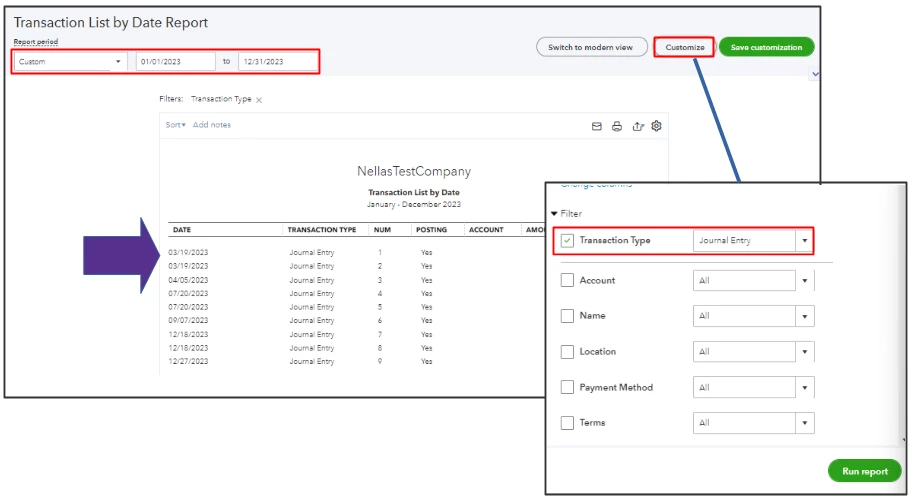The width and height of the screenshot is (914, 502).
Task: Click the date 04/05/2023 in the report
Action: 188,280
